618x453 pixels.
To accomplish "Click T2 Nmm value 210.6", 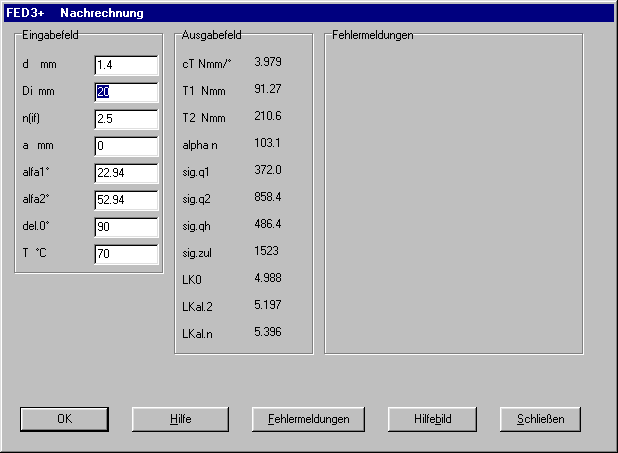I will 268,116.
